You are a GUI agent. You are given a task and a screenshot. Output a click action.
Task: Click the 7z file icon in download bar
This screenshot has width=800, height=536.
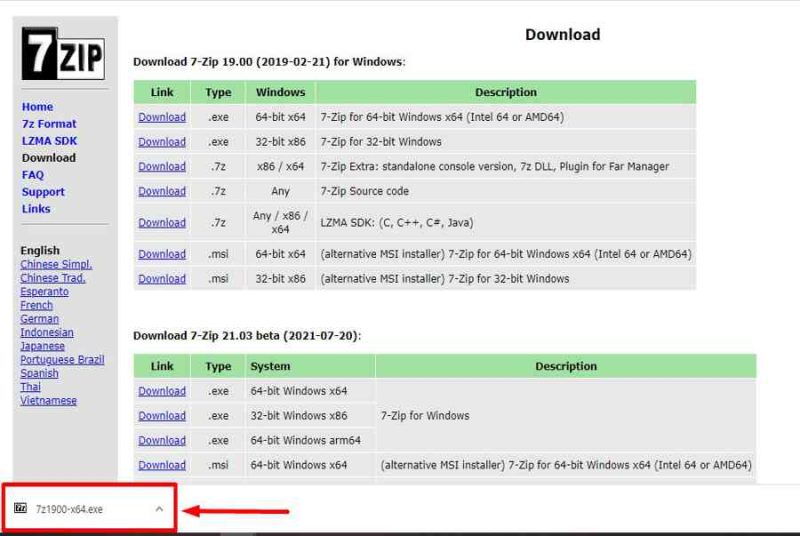[20, 508]
